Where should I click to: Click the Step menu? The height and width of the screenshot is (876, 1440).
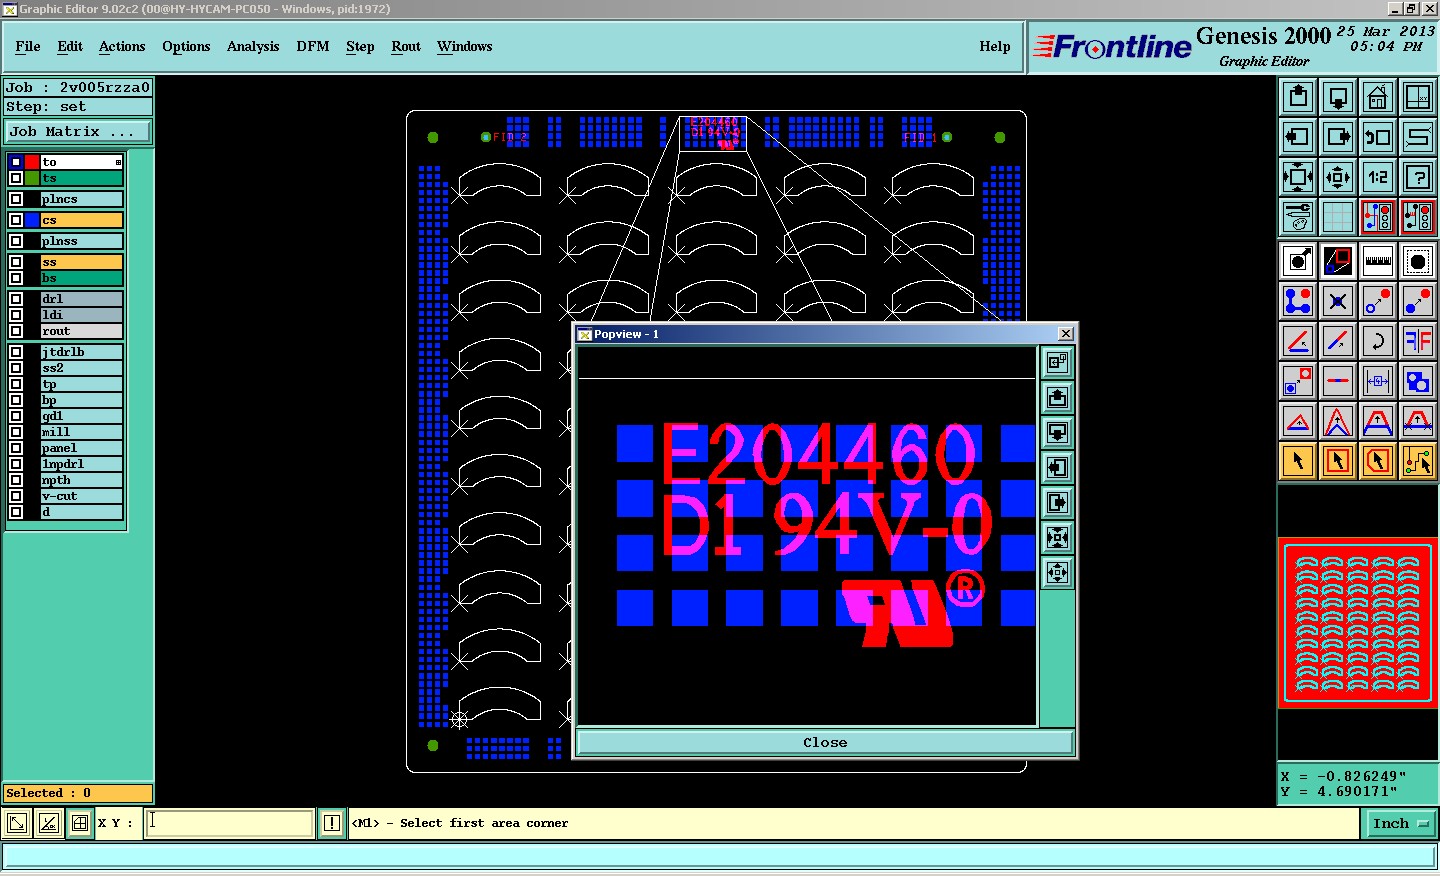click(x=360, y=46)
